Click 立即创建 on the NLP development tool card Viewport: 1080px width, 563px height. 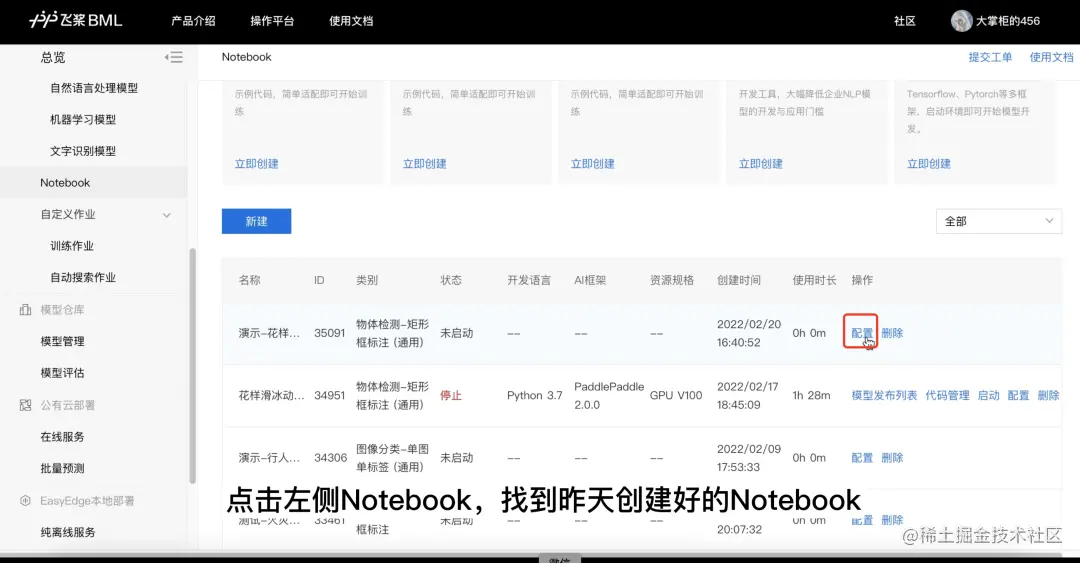[760, 163]
